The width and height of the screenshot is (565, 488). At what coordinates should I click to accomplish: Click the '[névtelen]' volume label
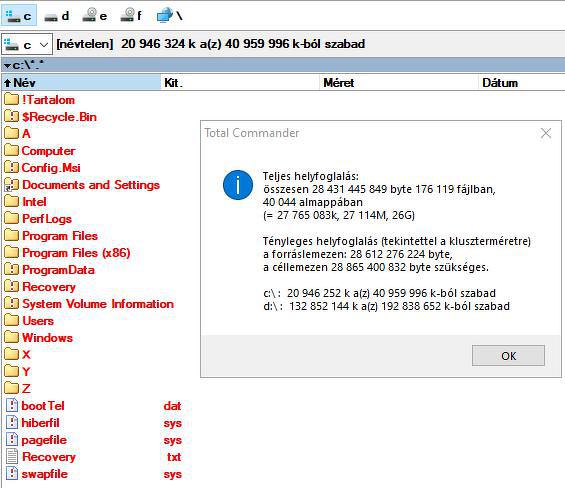[85, 44]
